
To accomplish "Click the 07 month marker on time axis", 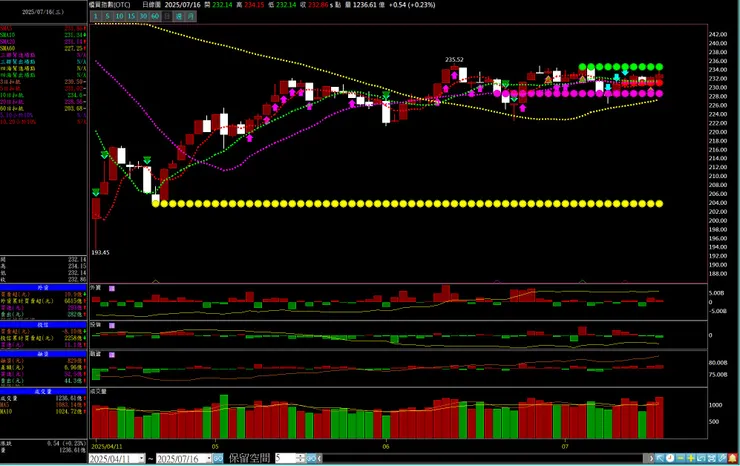I will coord(565,446).
